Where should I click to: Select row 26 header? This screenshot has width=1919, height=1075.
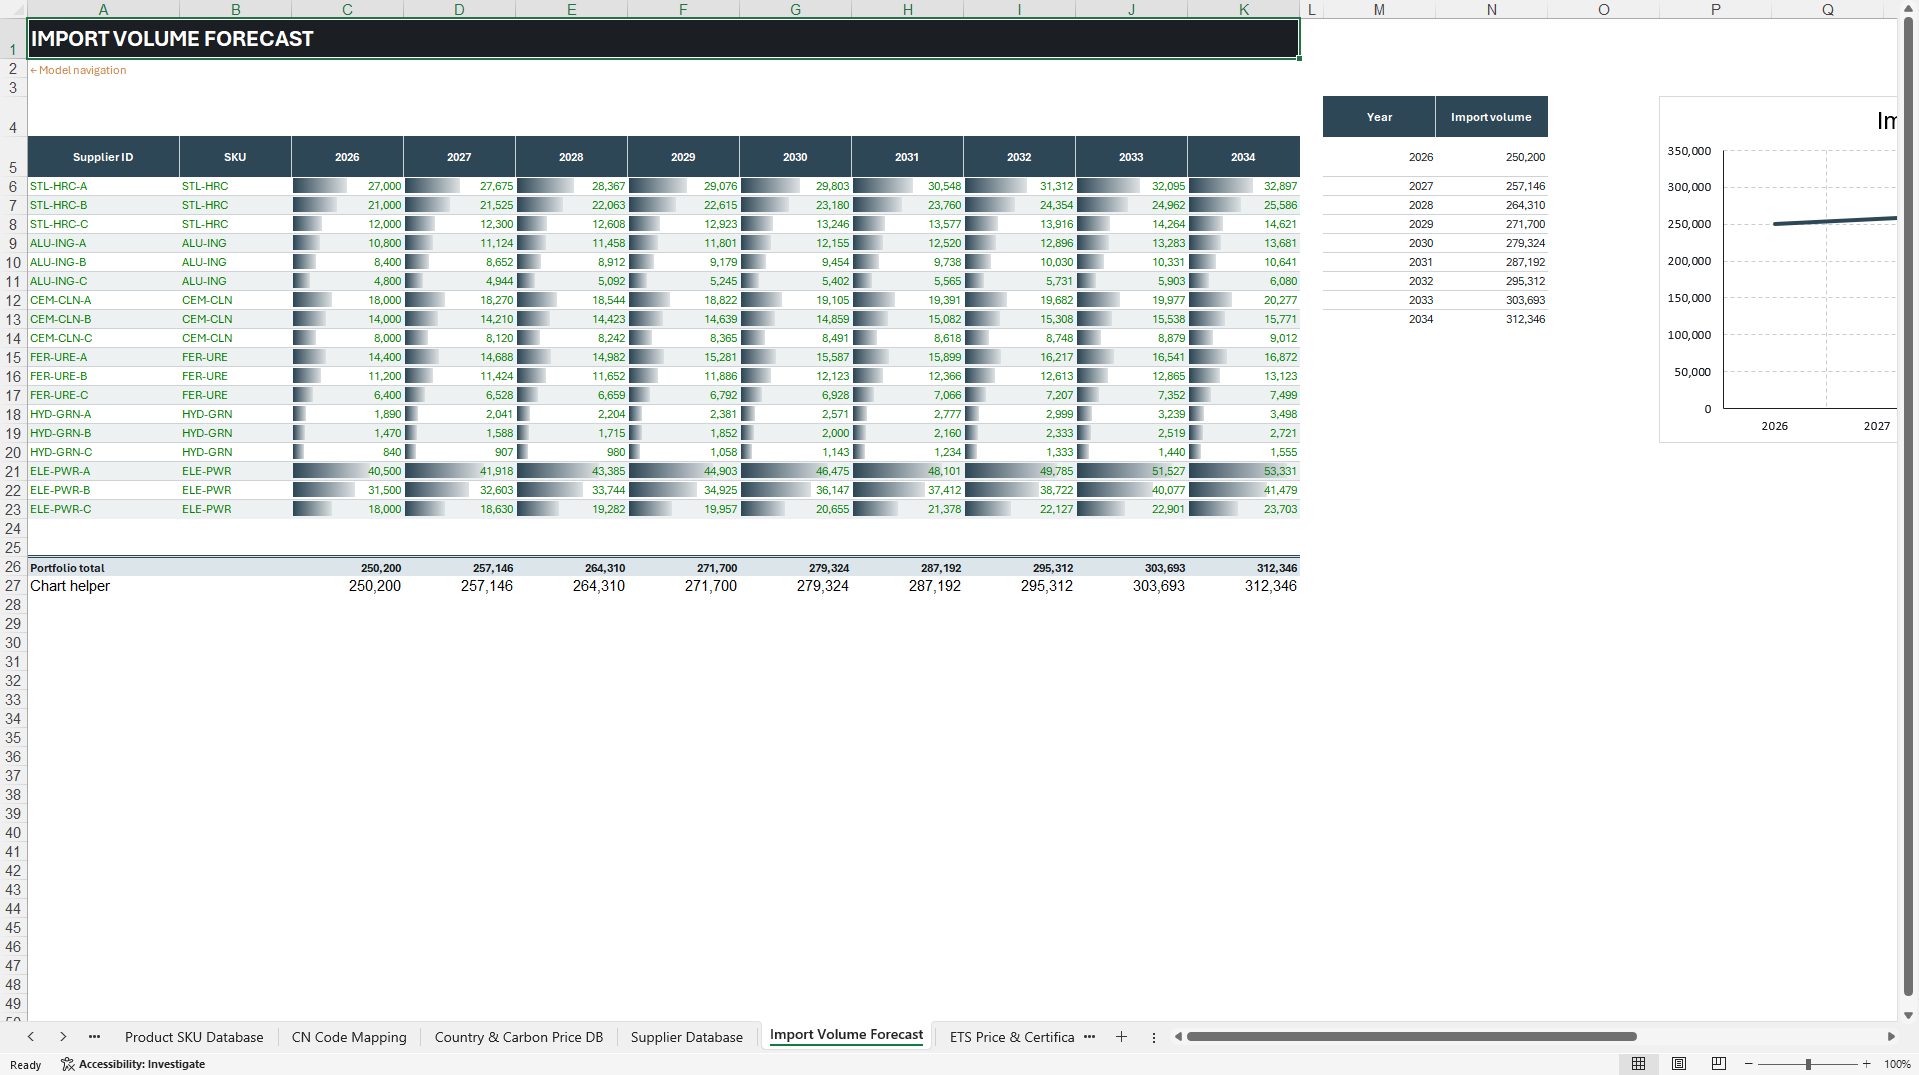pyautogui.click(x=13, y=567)
